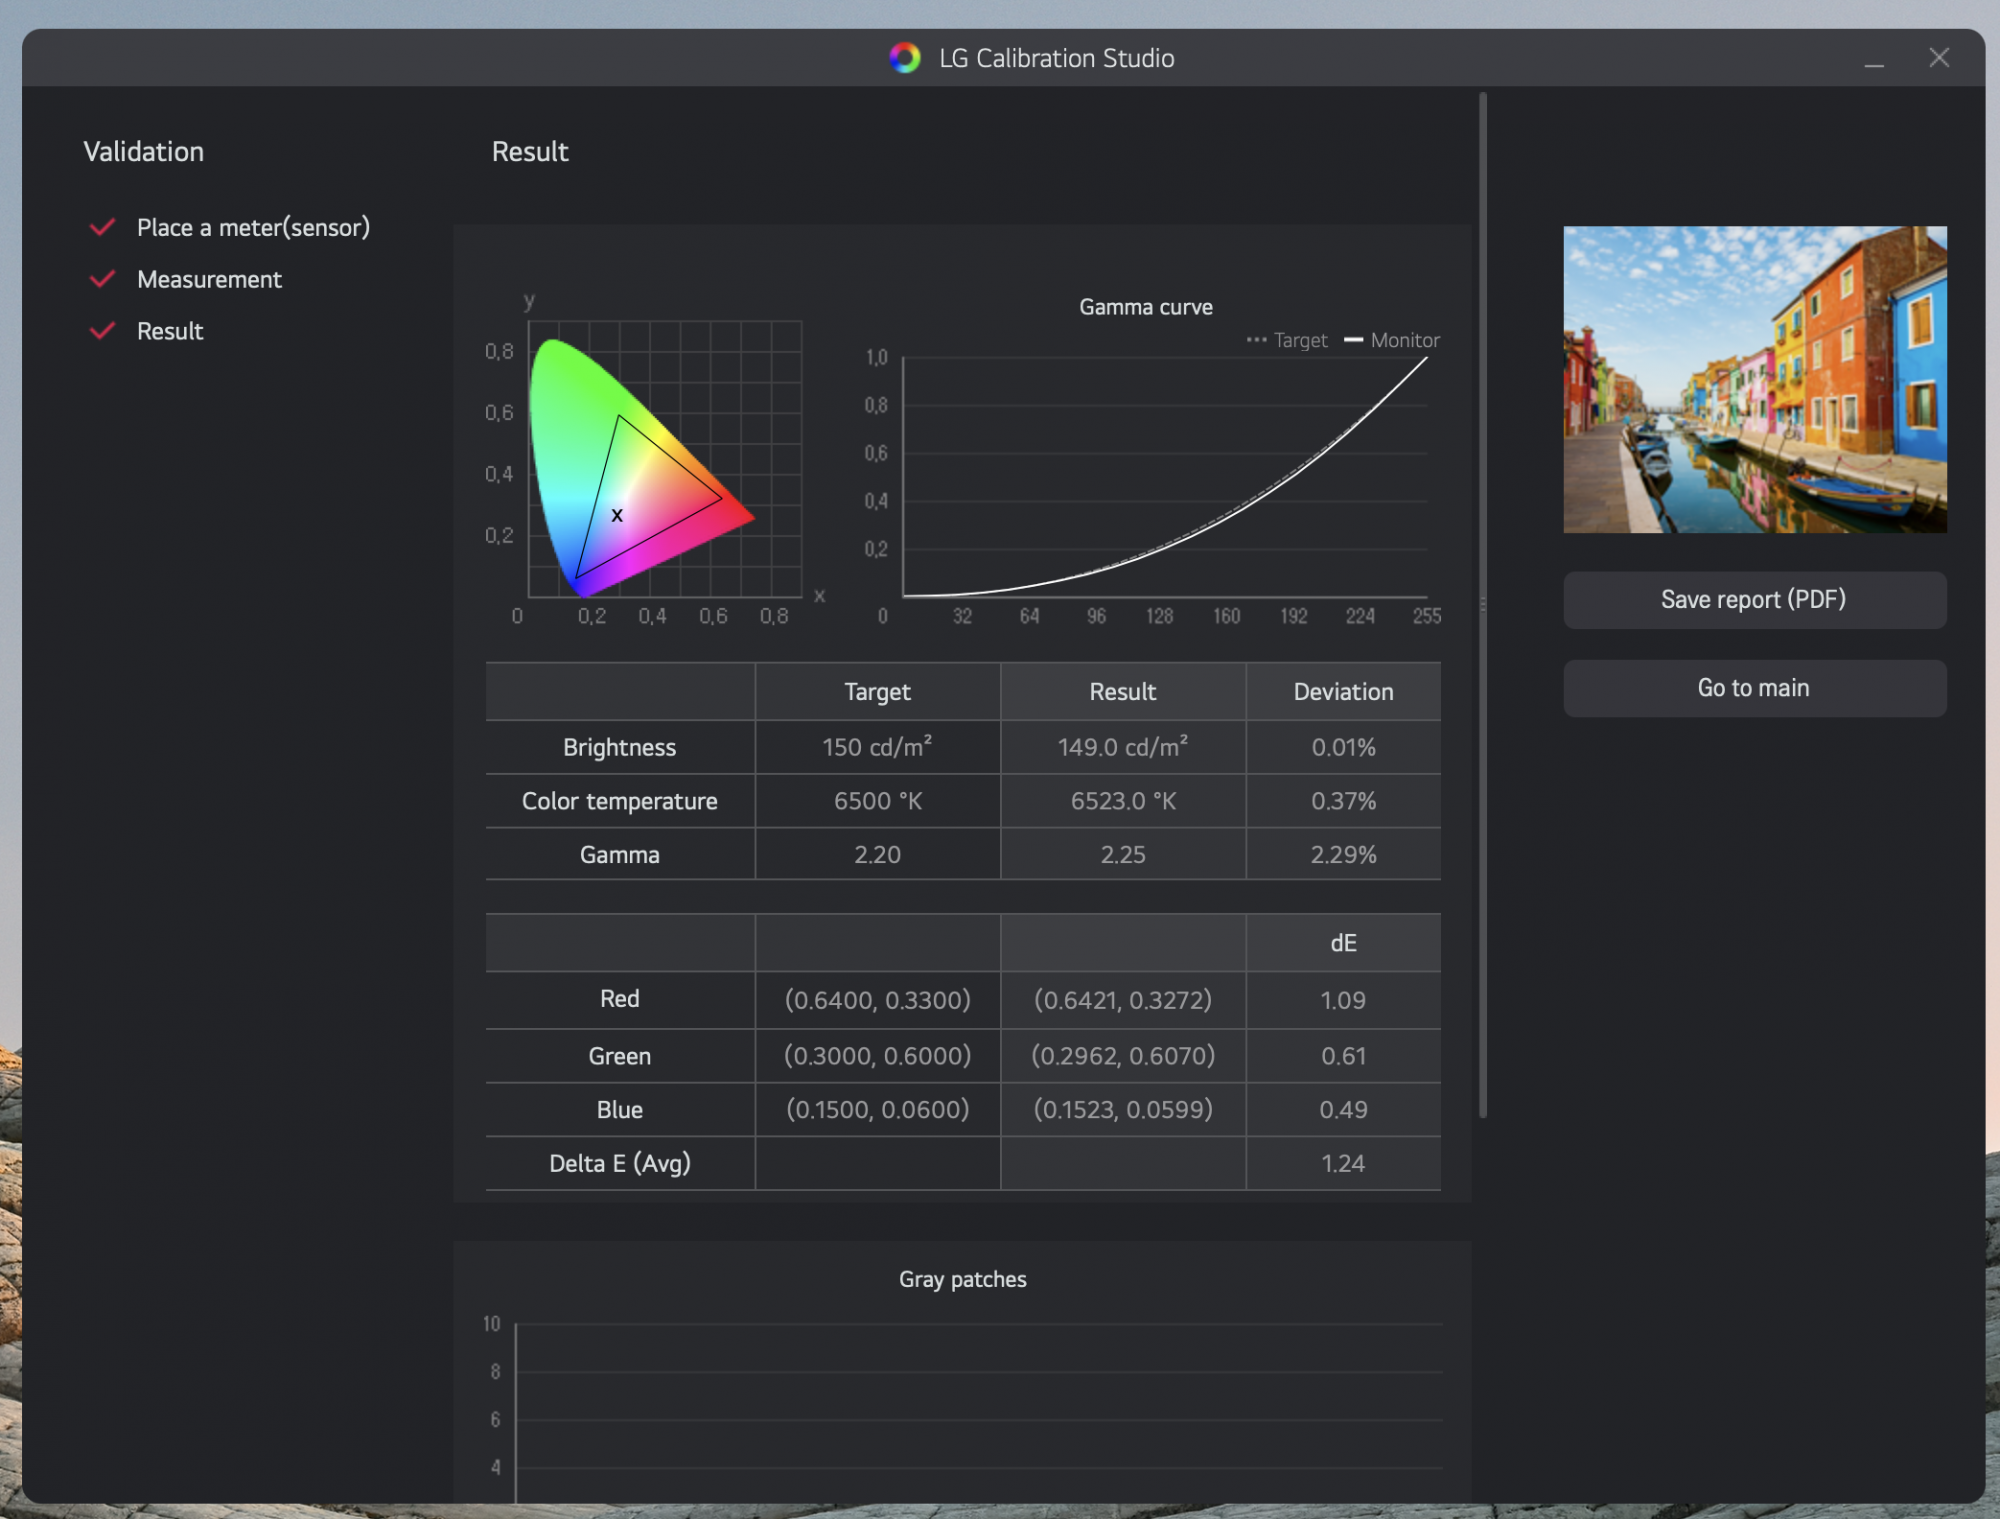Click the dotted Target legend marker
The width and height of the screenshot is (2000, 1519).
click(x=1256, y=340)
